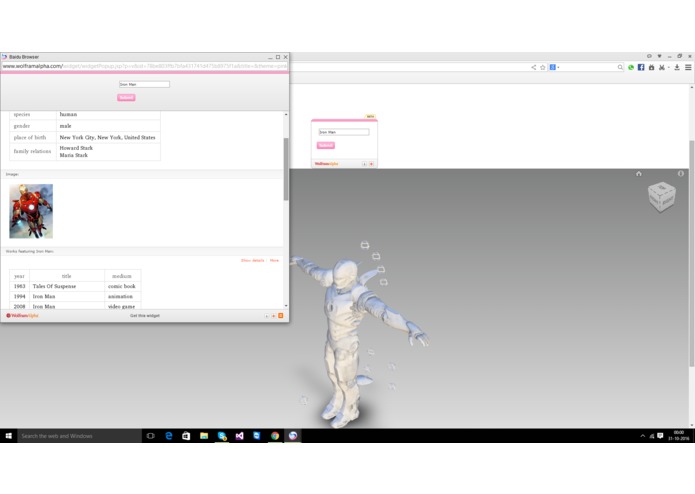The height and width of the screenshot is (494, 695).
Task: Open the Windows Store taskbar icon
Action: [x=186, y=436]
